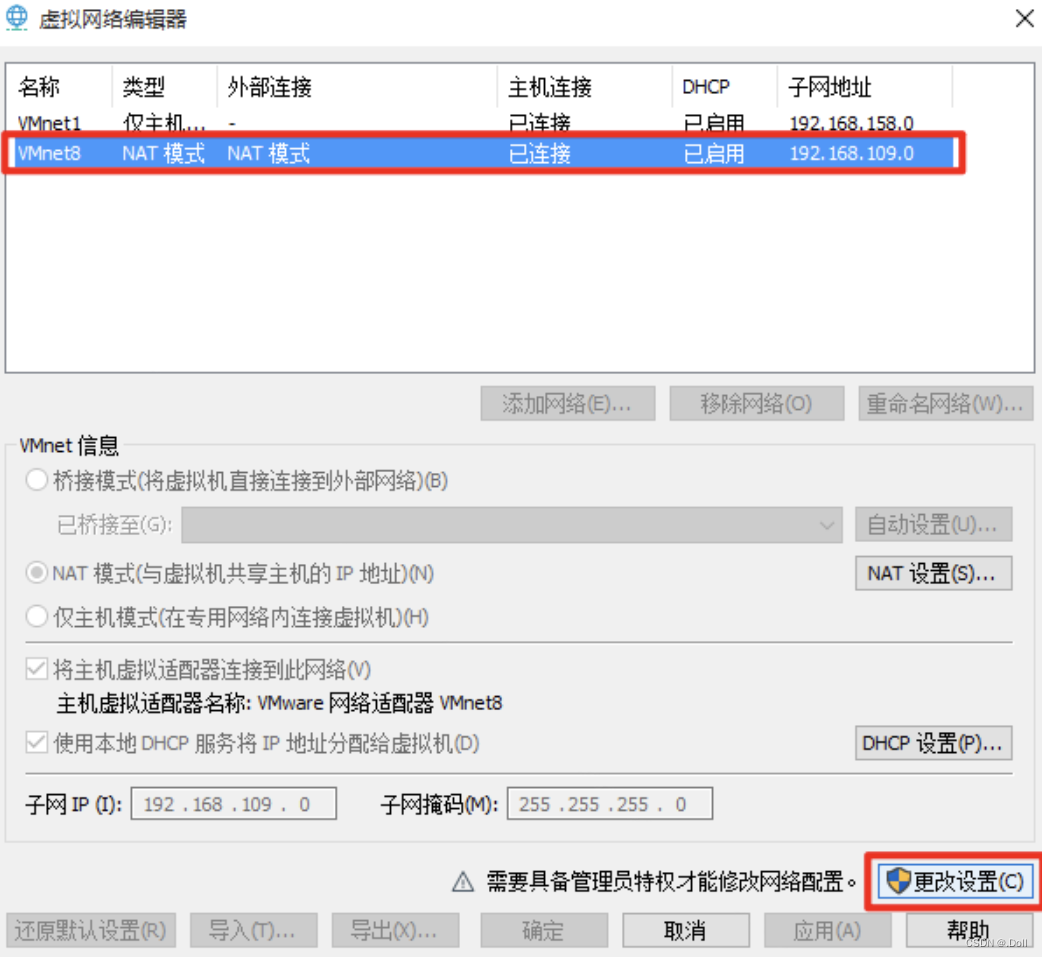The image size is (1042, 957).
Task: Click the Subnet IP (子网 IP) input field
Action: (234, 804)
